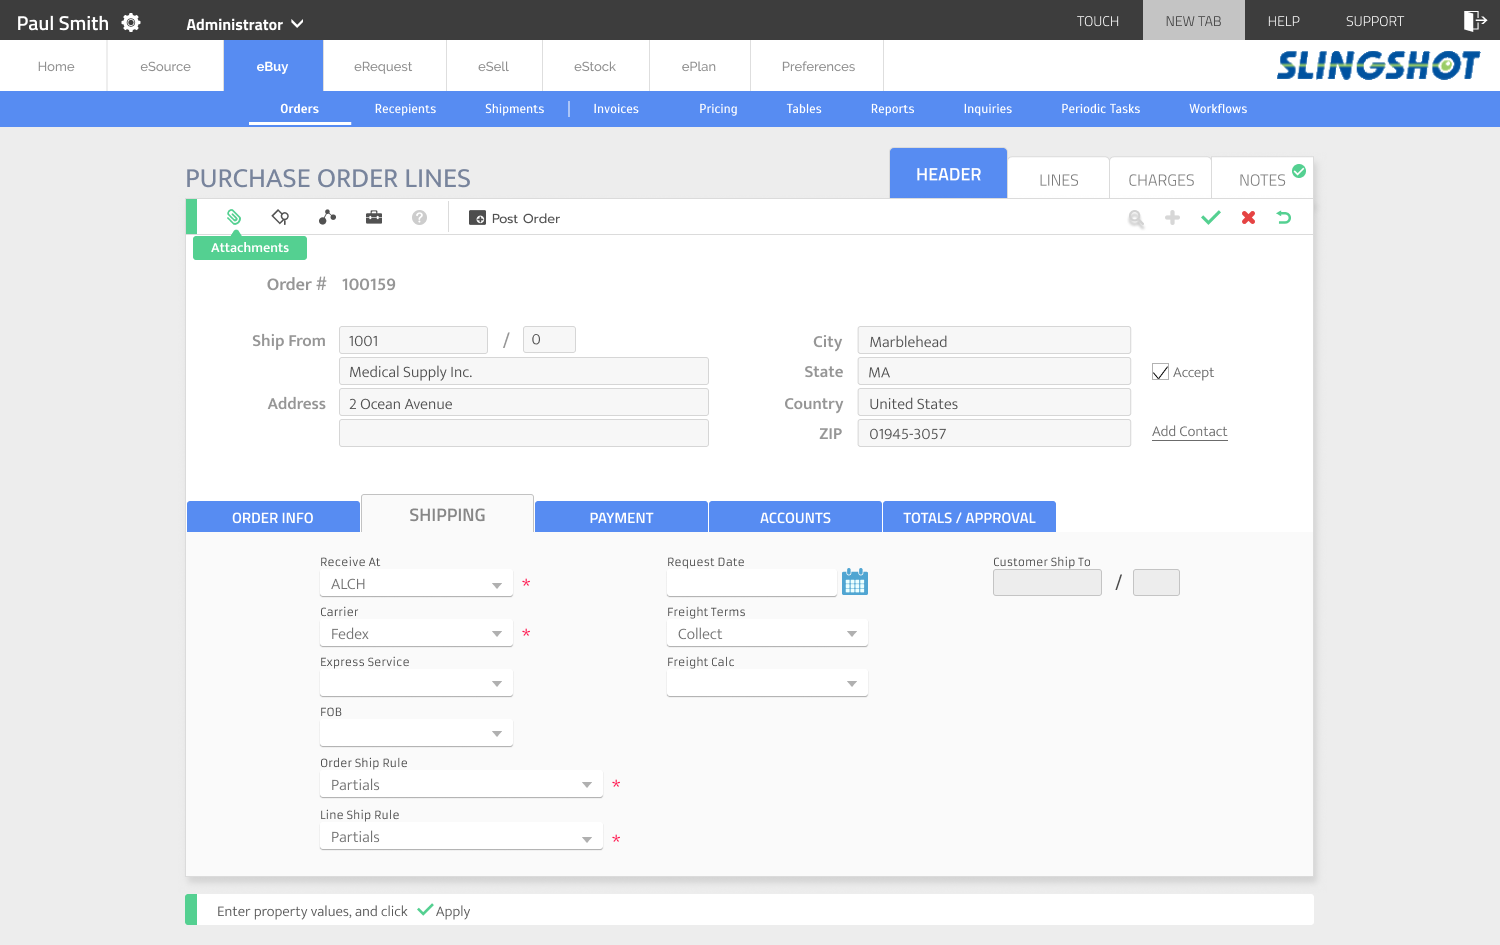Open the LINES tab
Viewport: 1500px width, 945px height.
pyautogui.click(x=1058, y=180)
